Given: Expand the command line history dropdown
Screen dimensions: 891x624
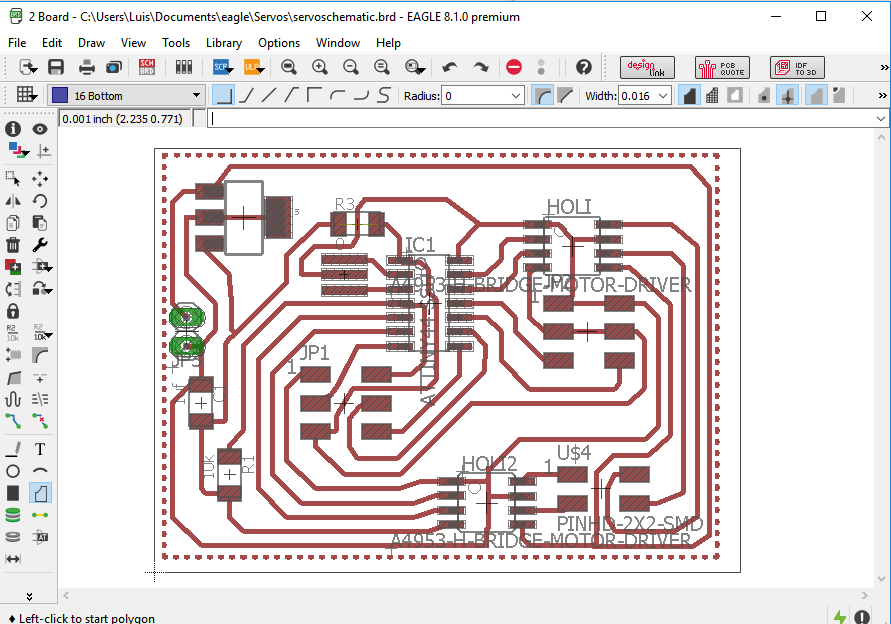Looking at the screenshot, I should pos(881,118).
